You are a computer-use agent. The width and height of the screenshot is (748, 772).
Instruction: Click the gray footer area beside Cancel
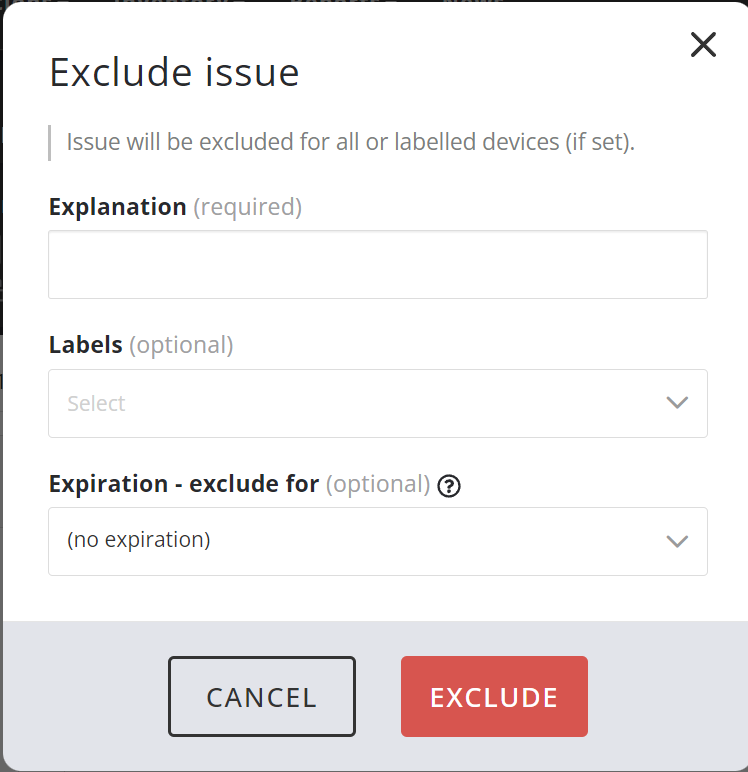click(85, 696)
